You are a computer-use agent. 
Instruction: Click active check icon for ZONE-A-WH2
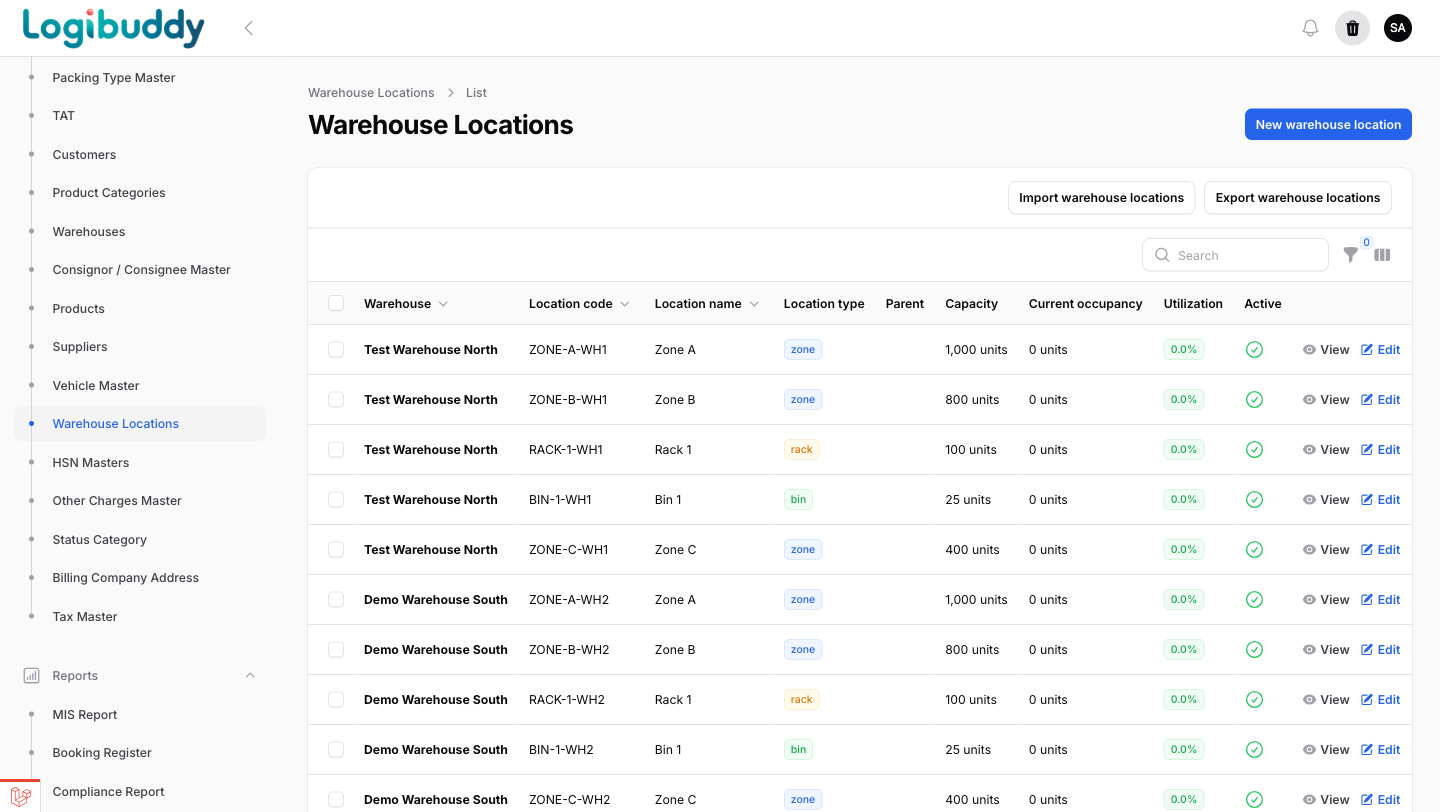coord(1254,600)
